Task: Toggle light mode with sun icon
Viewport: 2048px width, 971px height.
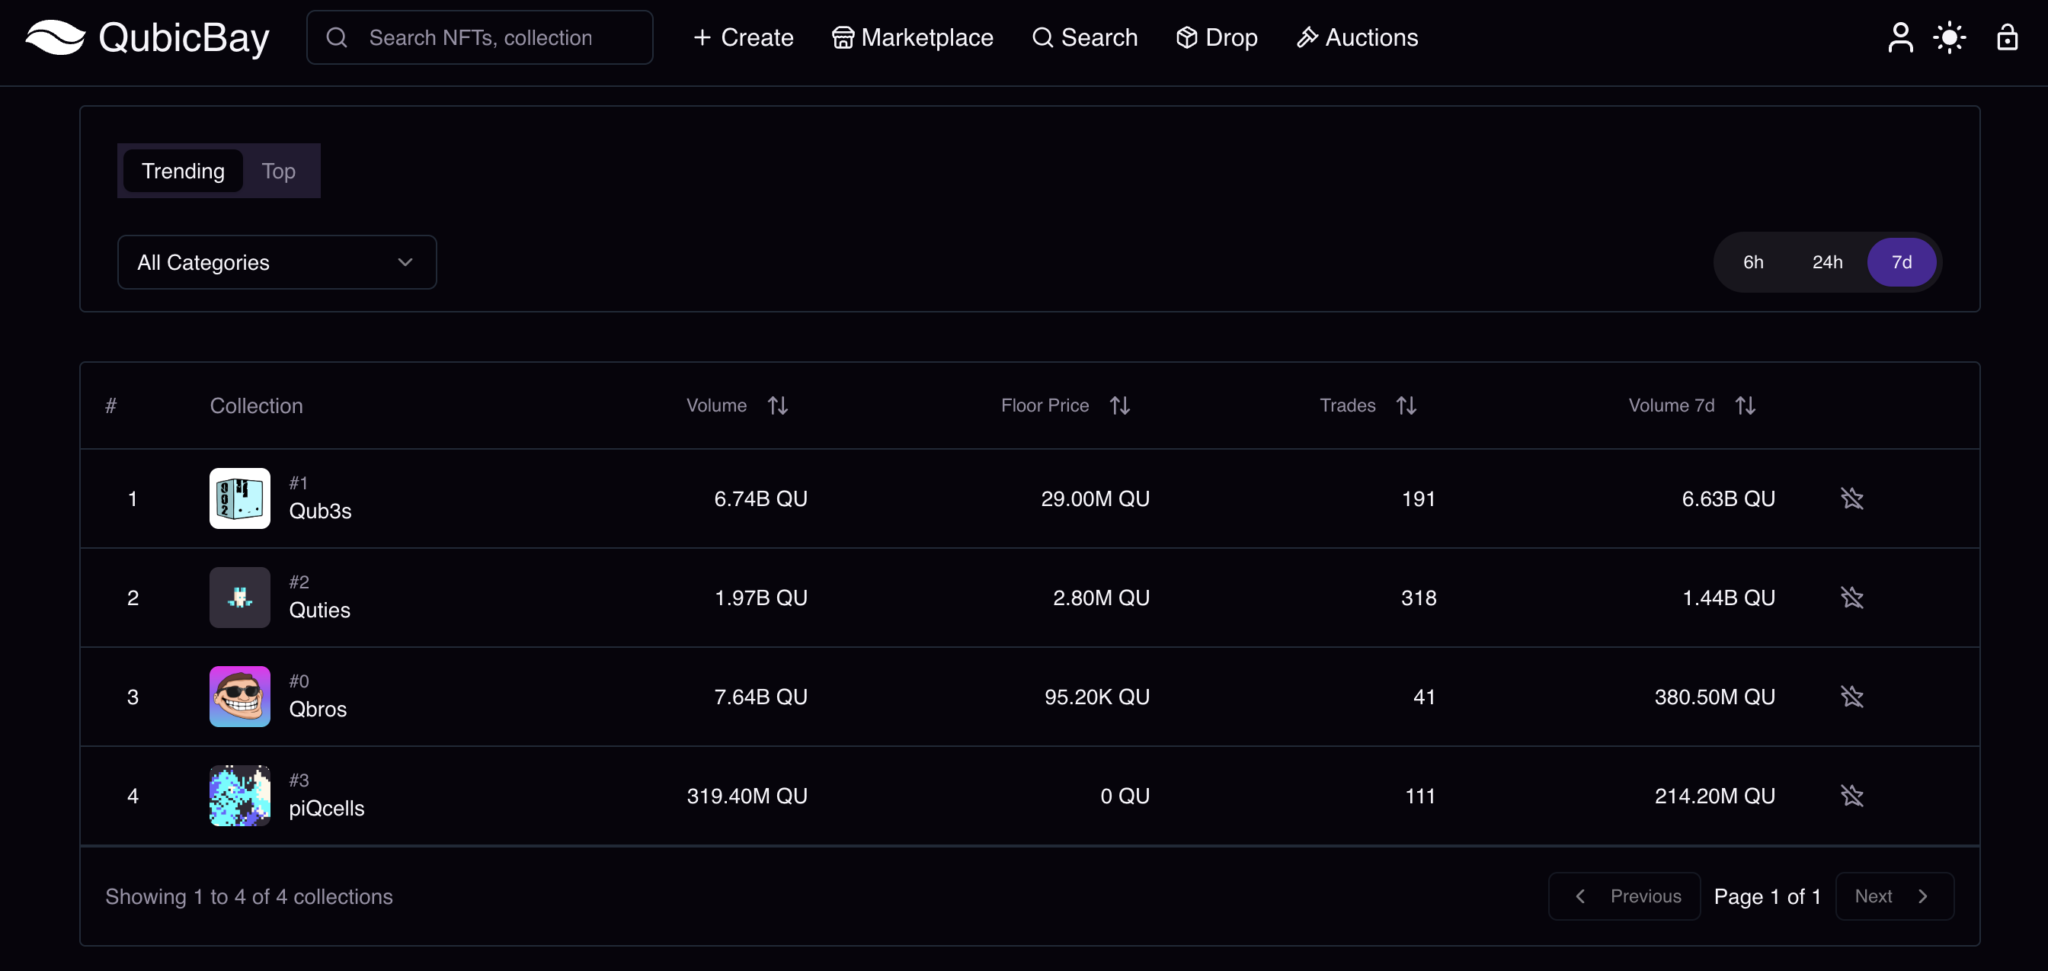Action: coord(1949,38)
